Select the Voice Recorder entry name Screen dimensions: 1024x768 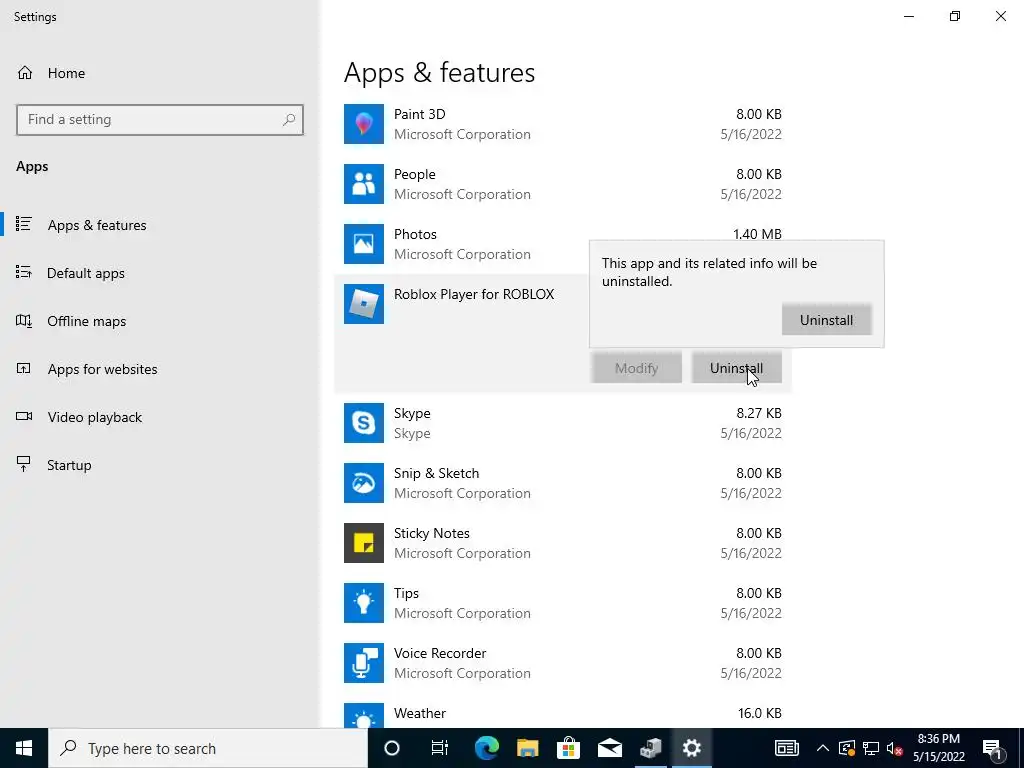pos(440,654)
